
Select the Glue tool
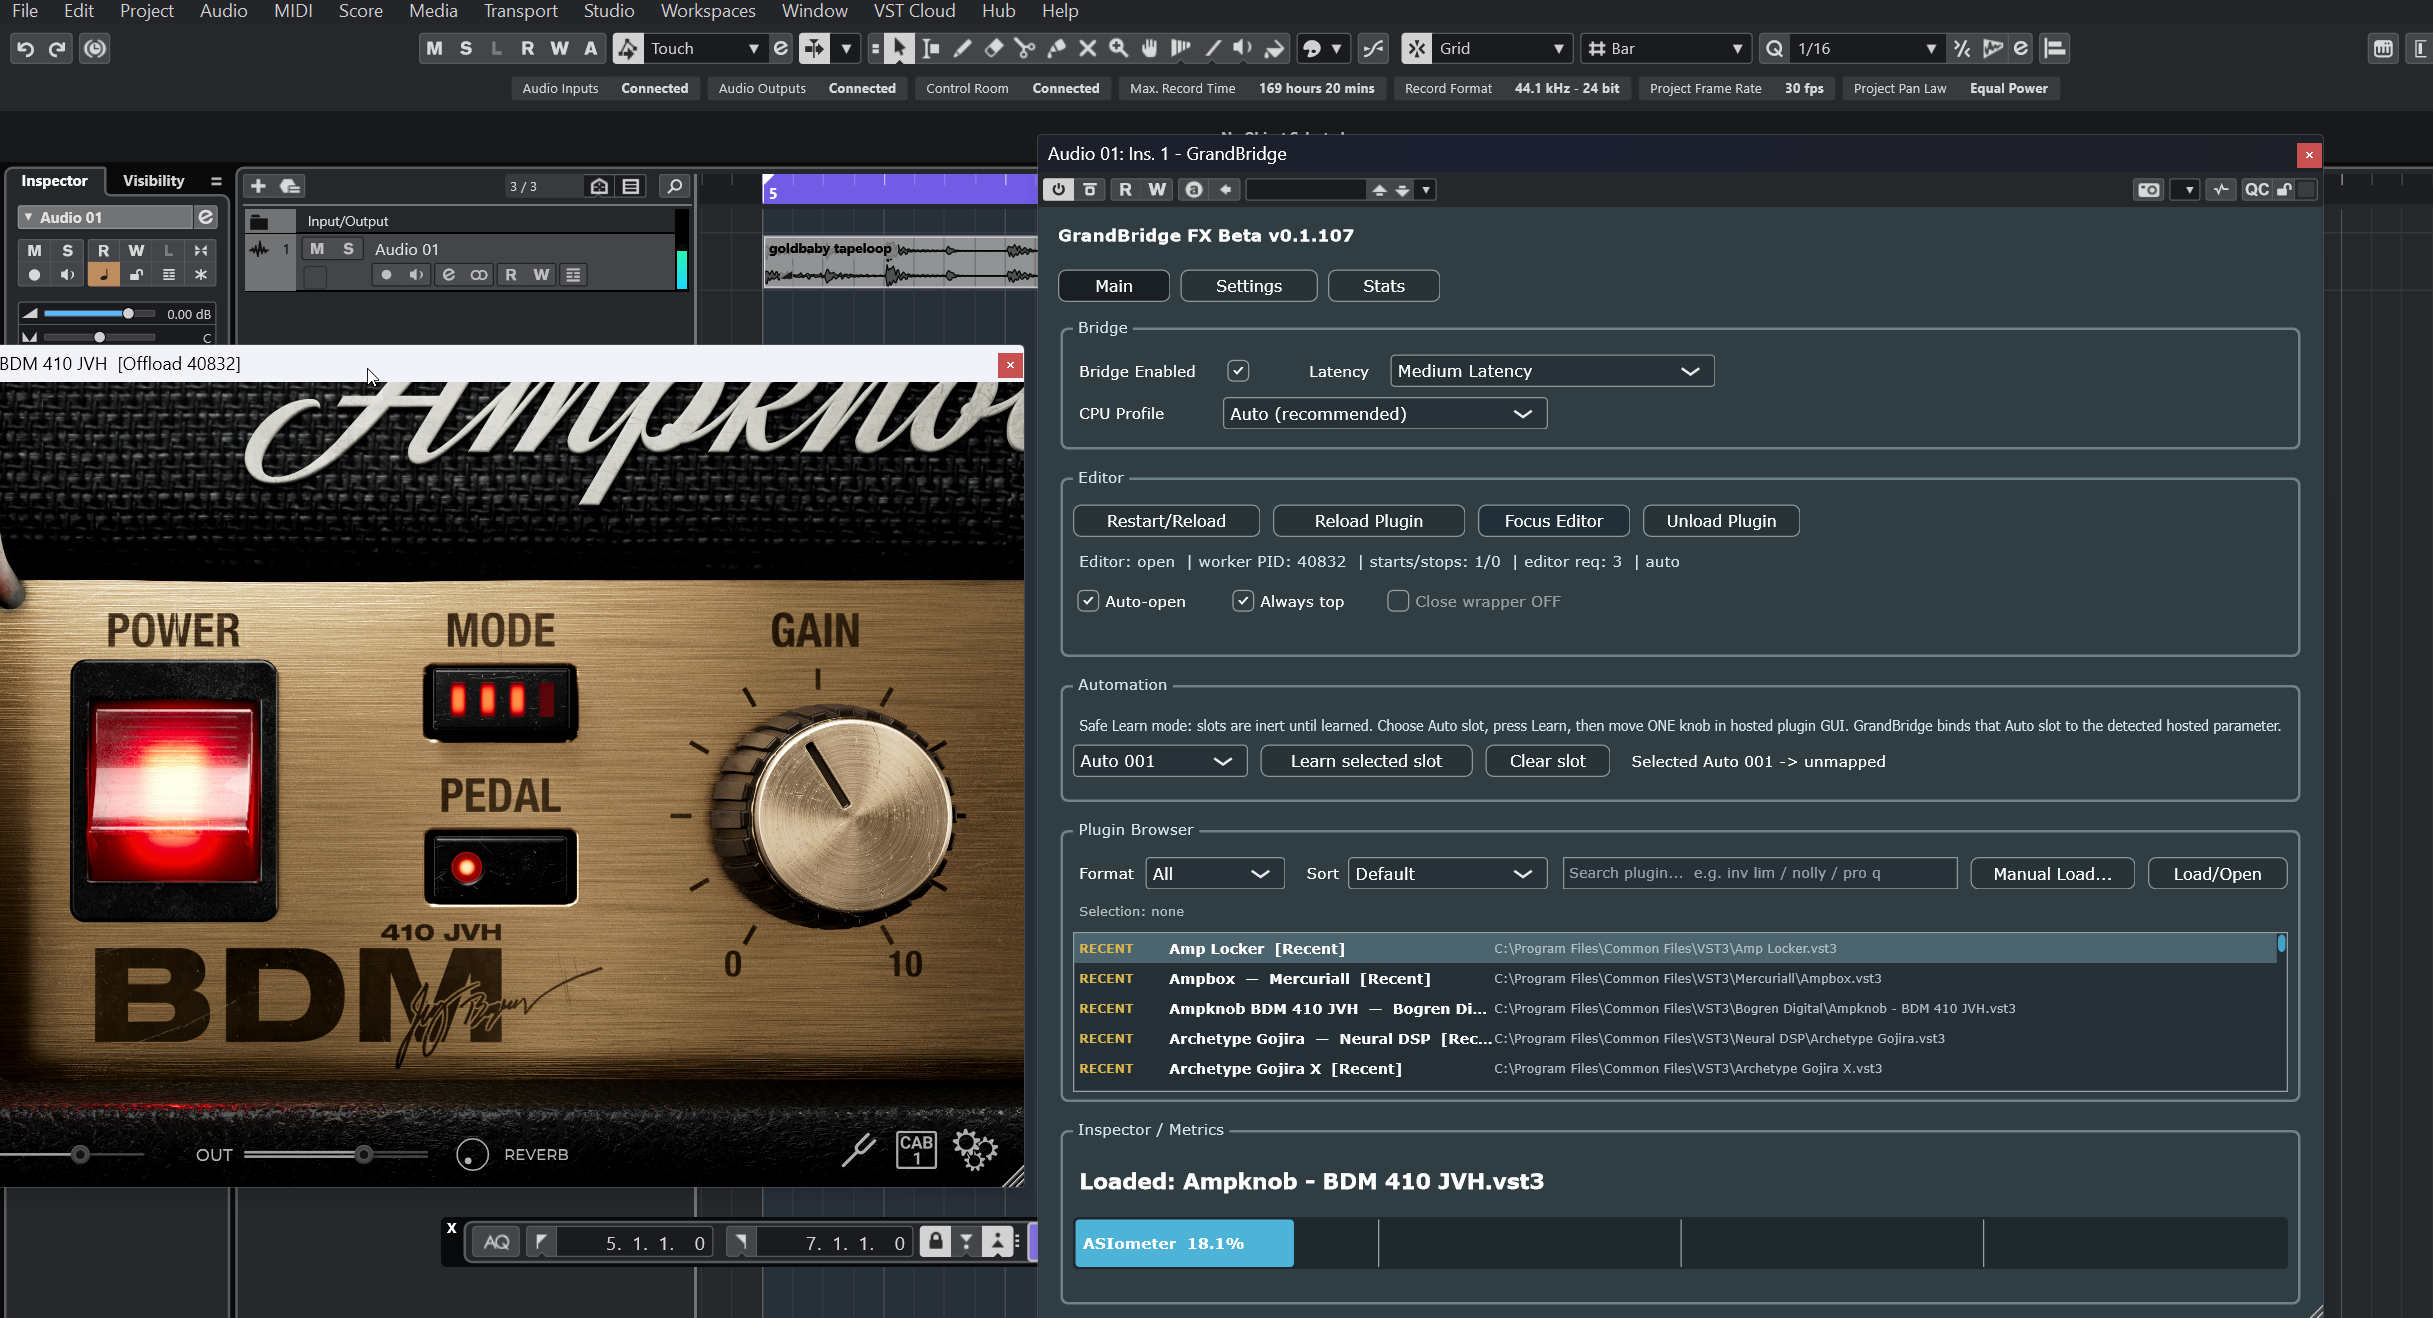[x=1056, y=48]
